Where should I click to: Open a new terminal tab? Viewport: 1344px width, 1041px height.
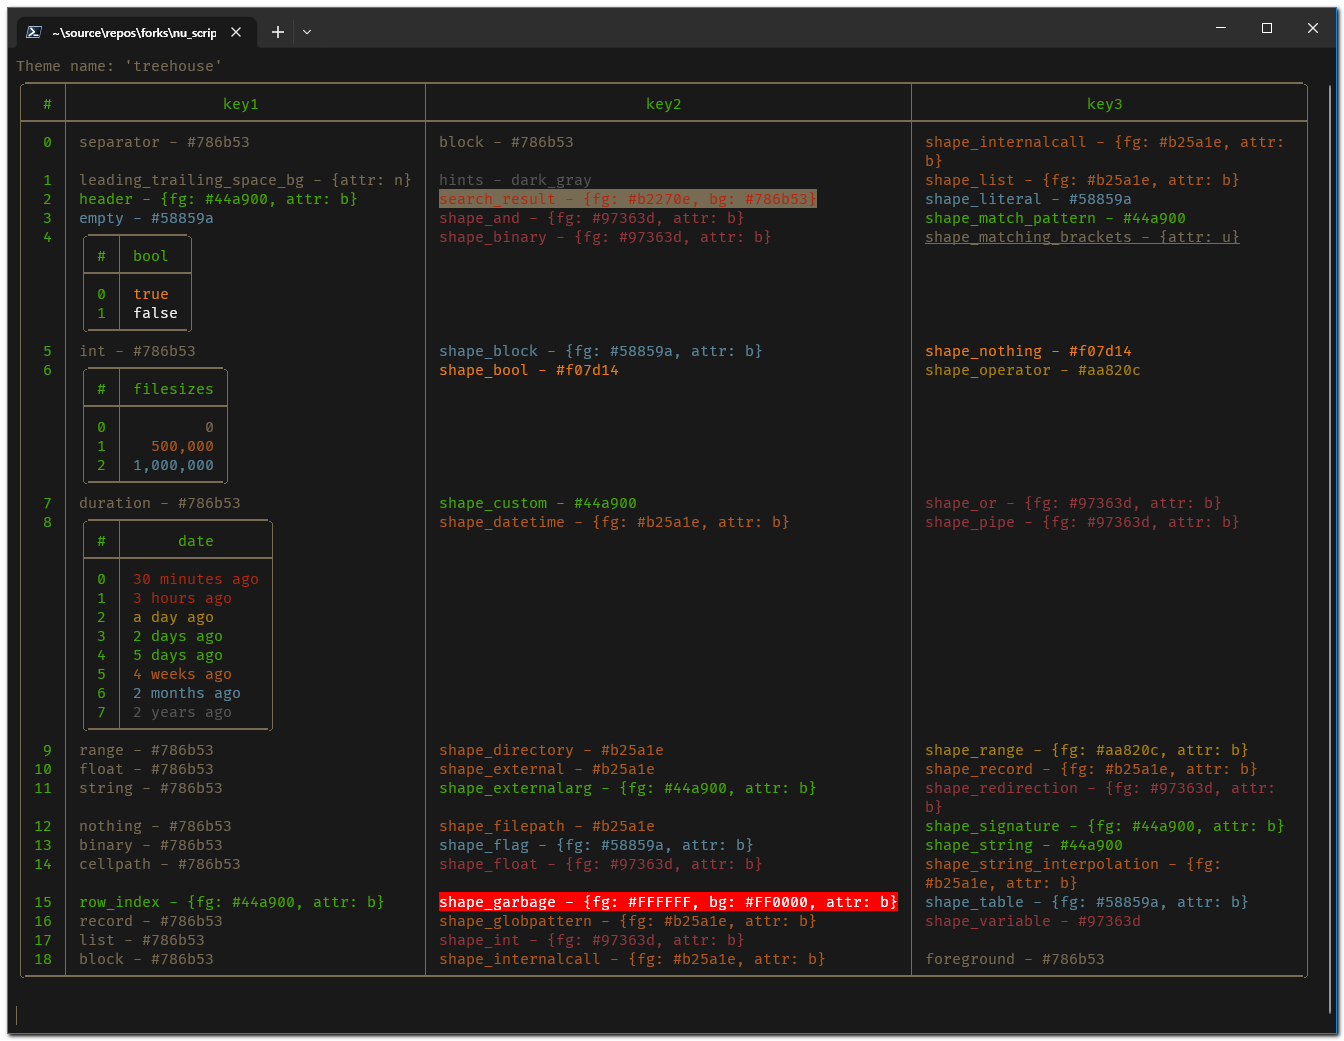pos(278,32)
